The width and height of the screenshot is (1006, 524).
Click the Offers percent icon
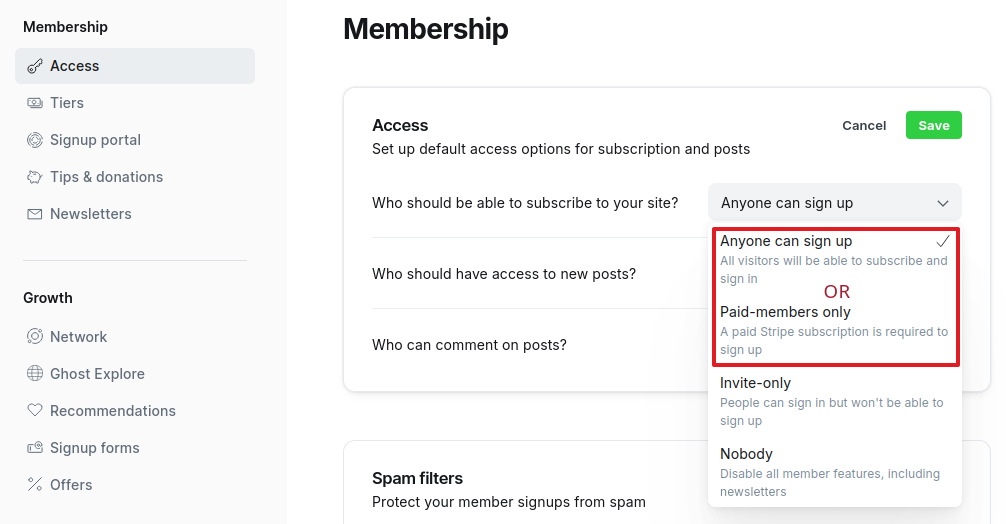(x=35, y=485)
